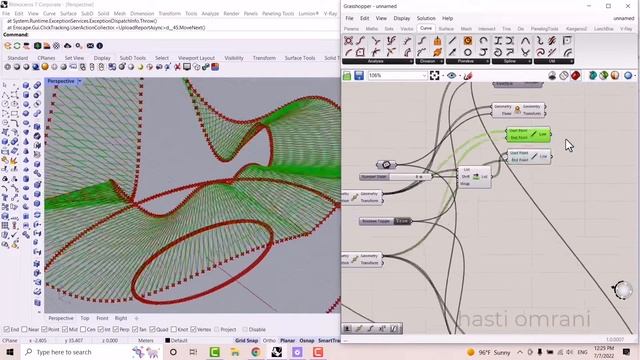The height and width of the screenshot is (360, 640).
Task: Click the green refresh arrows icon in Rhino
Action: 17,46
